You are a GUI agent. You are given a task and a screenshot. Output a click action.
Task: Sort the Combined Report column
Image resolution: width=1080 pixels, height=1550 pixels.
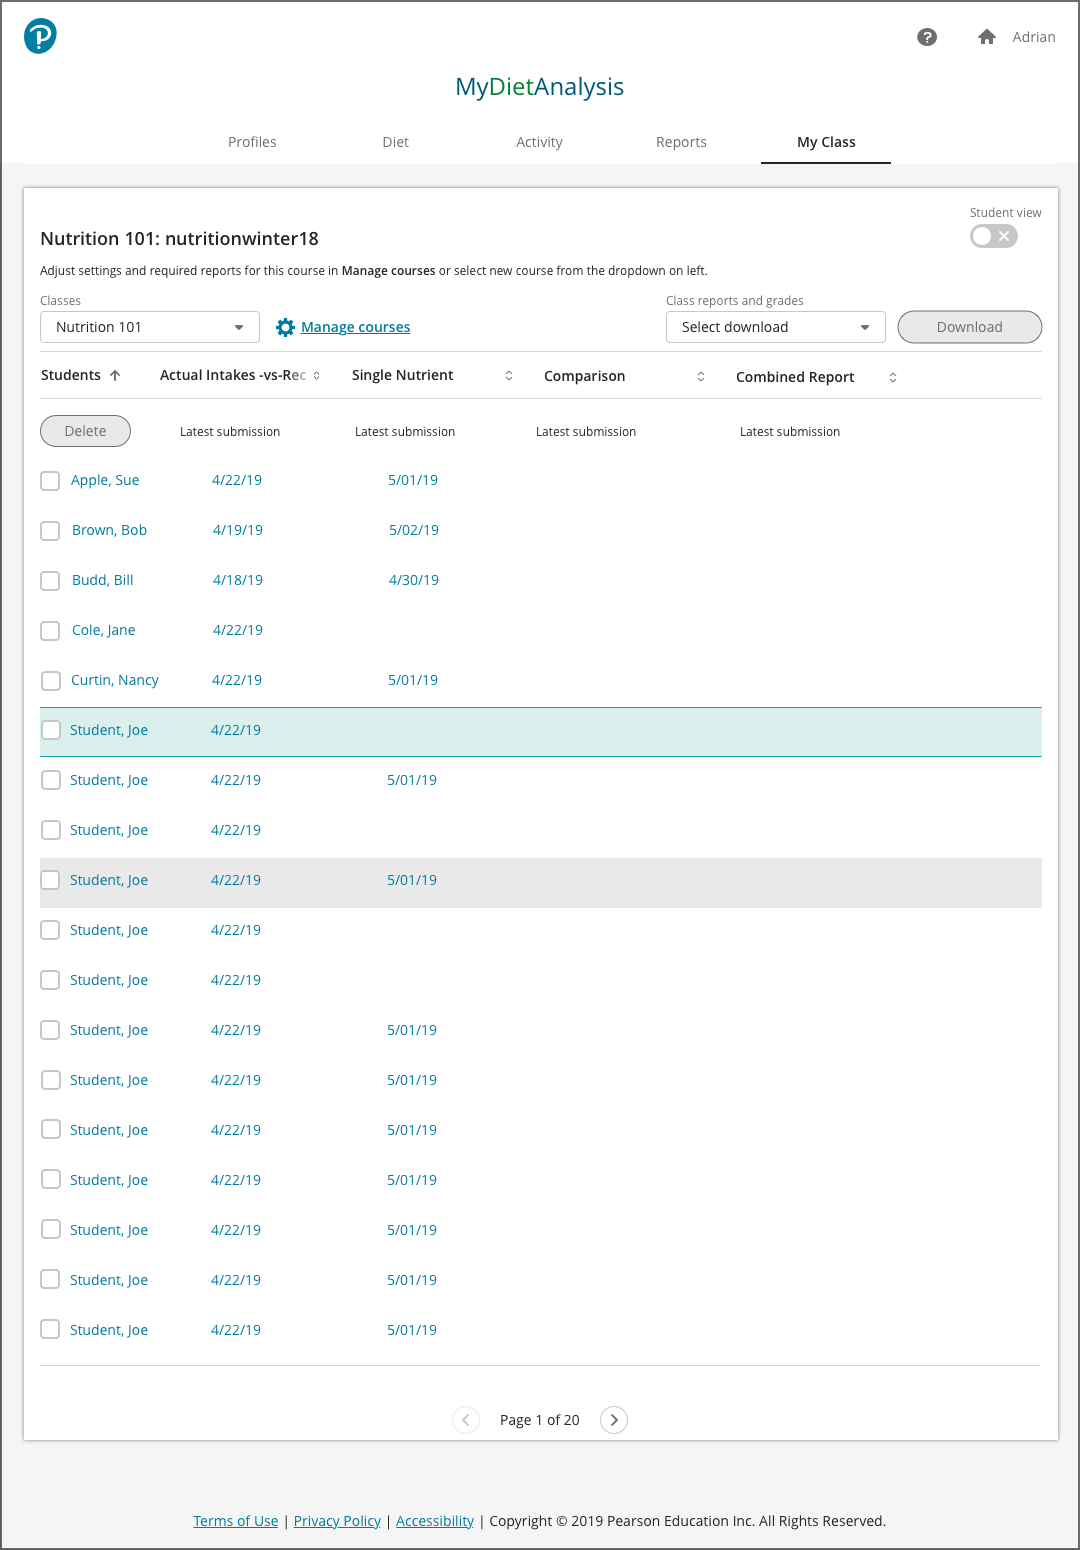pos(893,378)
